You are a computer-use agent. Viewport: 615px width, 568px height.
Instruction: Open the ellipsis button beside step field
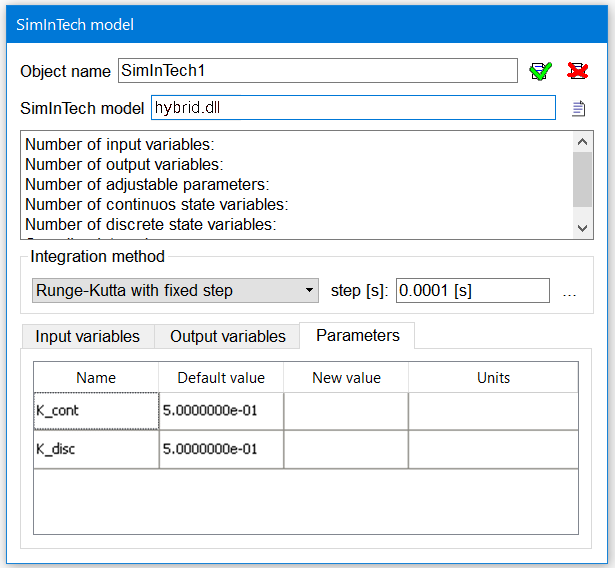[x=569, y=293]
